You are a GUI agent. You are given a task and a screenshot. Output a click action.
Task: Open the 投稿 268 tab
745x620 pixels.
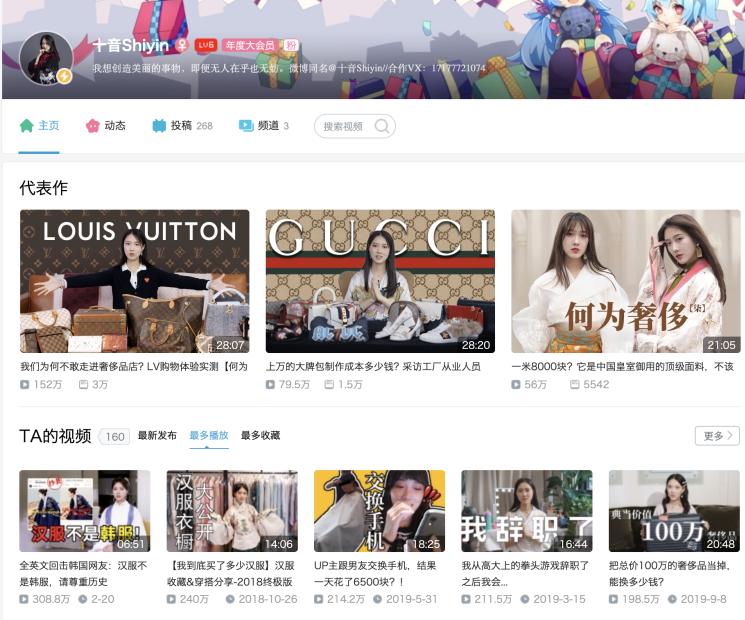[182, 126]
